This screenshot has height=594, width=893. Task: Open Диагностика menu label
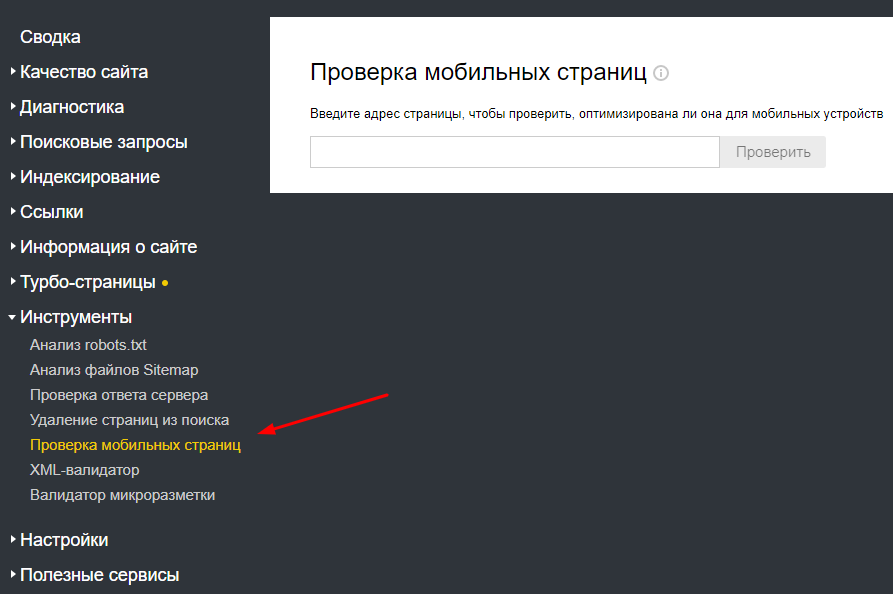(72, 107)
